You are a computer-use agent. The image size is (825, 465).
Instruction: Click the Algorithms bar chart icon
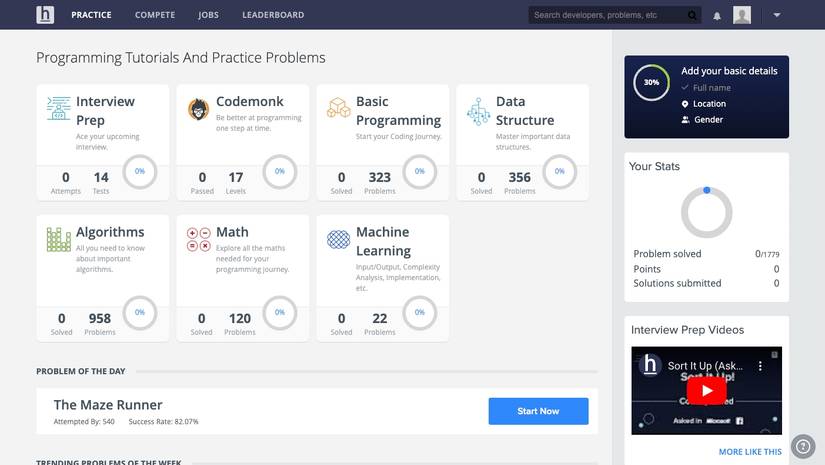(58, 239)
